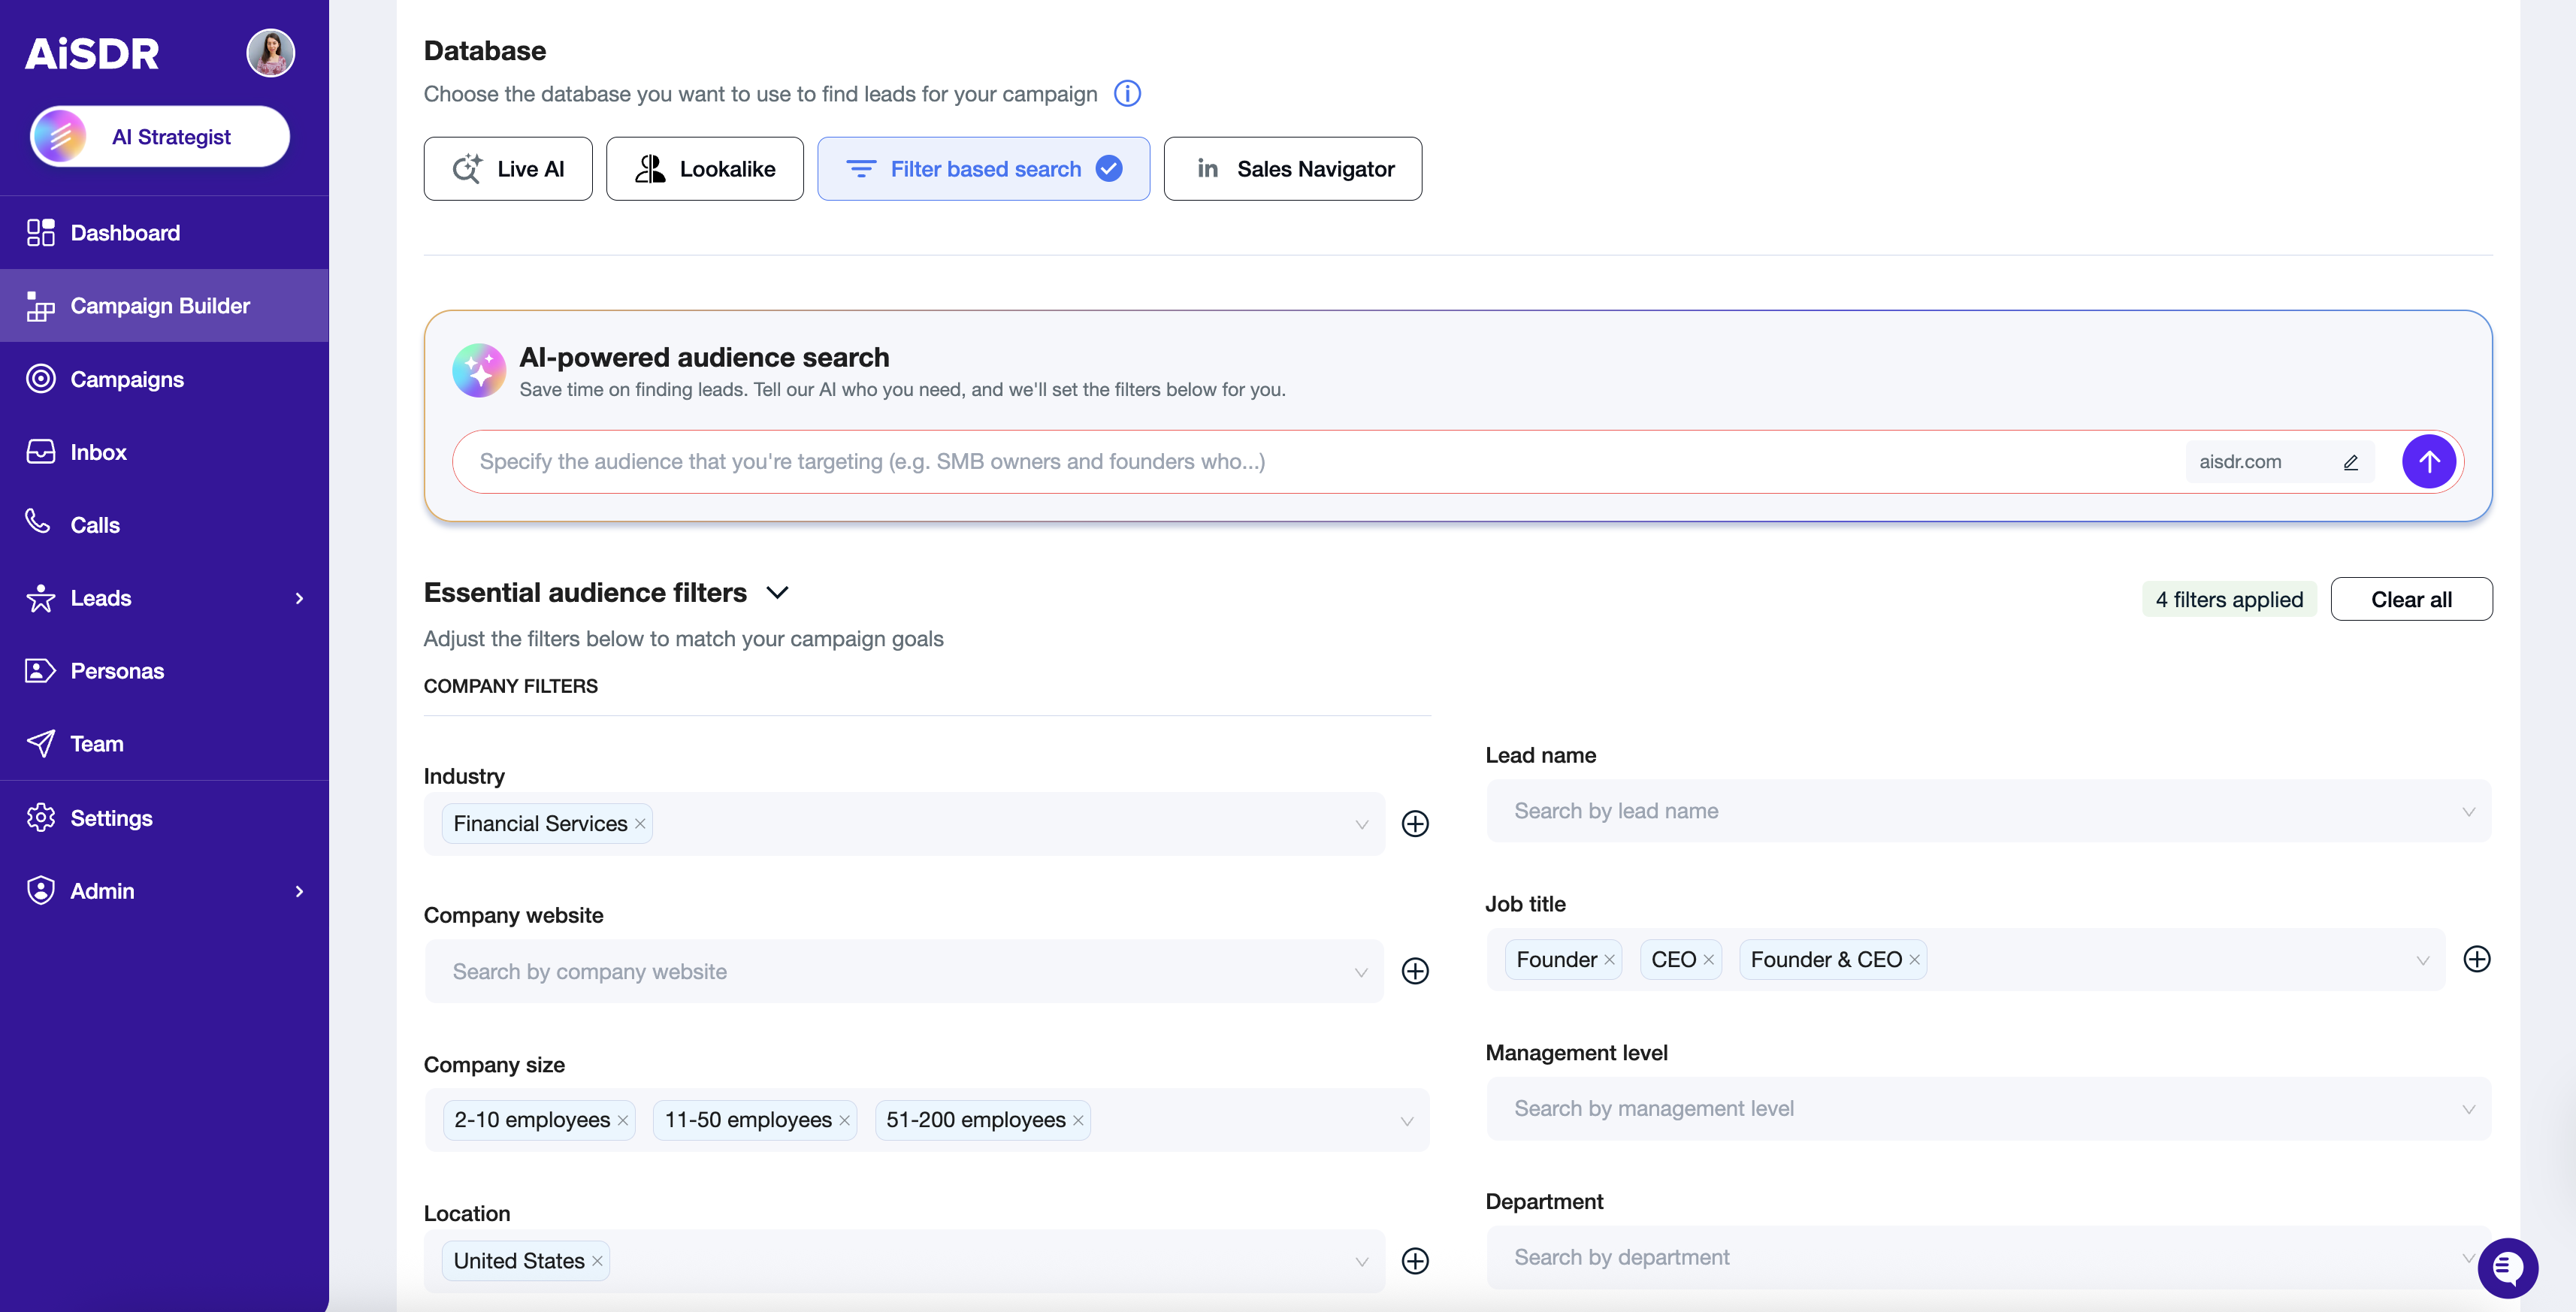The height and width of the screenshot is (1312, 2576).
Task: Click the Leads star icon
Action: pyautogui.click(x=41, y=598)
